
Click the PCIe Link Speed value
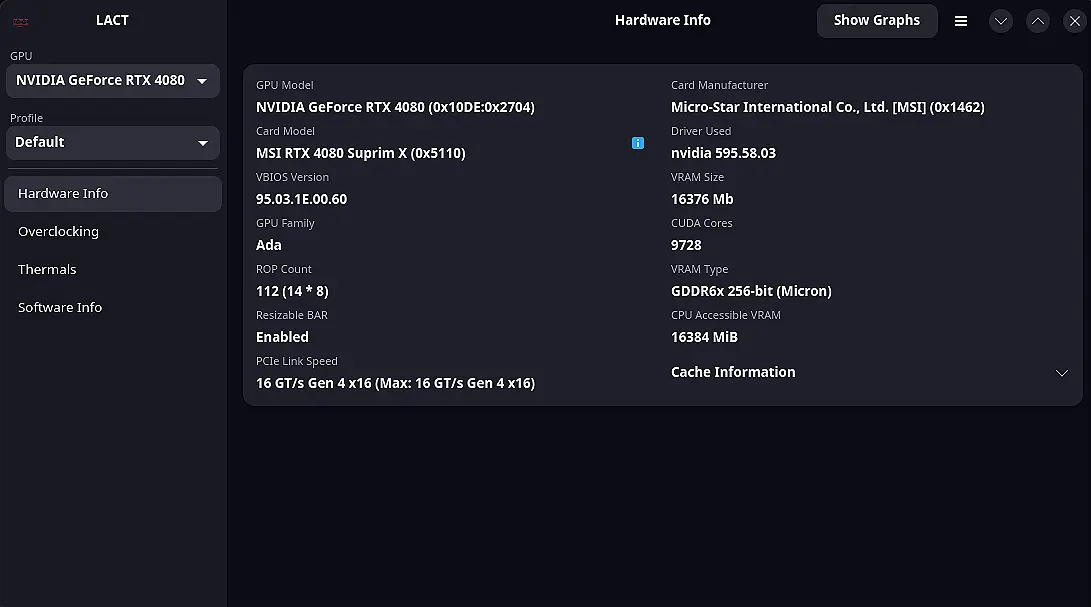[395, 383]
